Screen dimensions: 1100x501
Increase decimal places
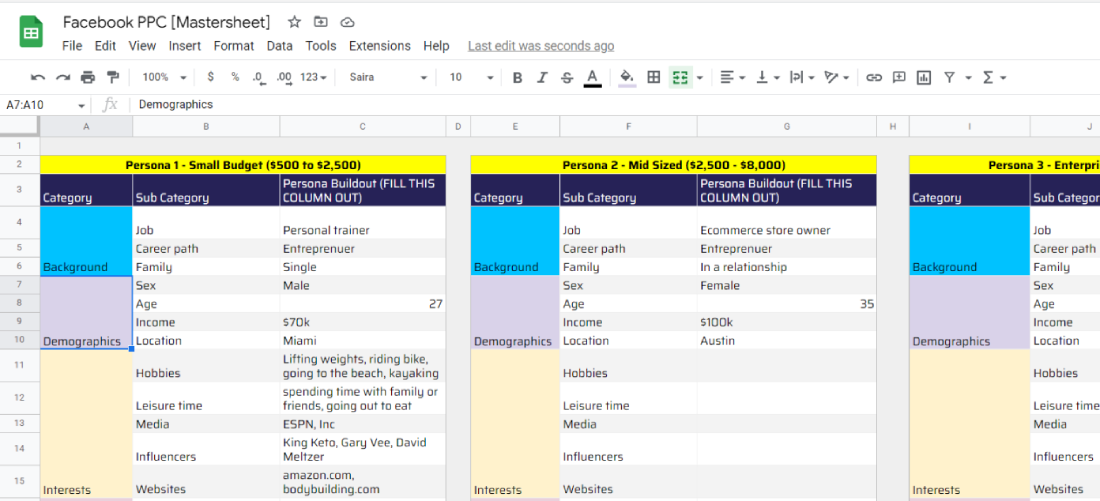click(284, 77)
